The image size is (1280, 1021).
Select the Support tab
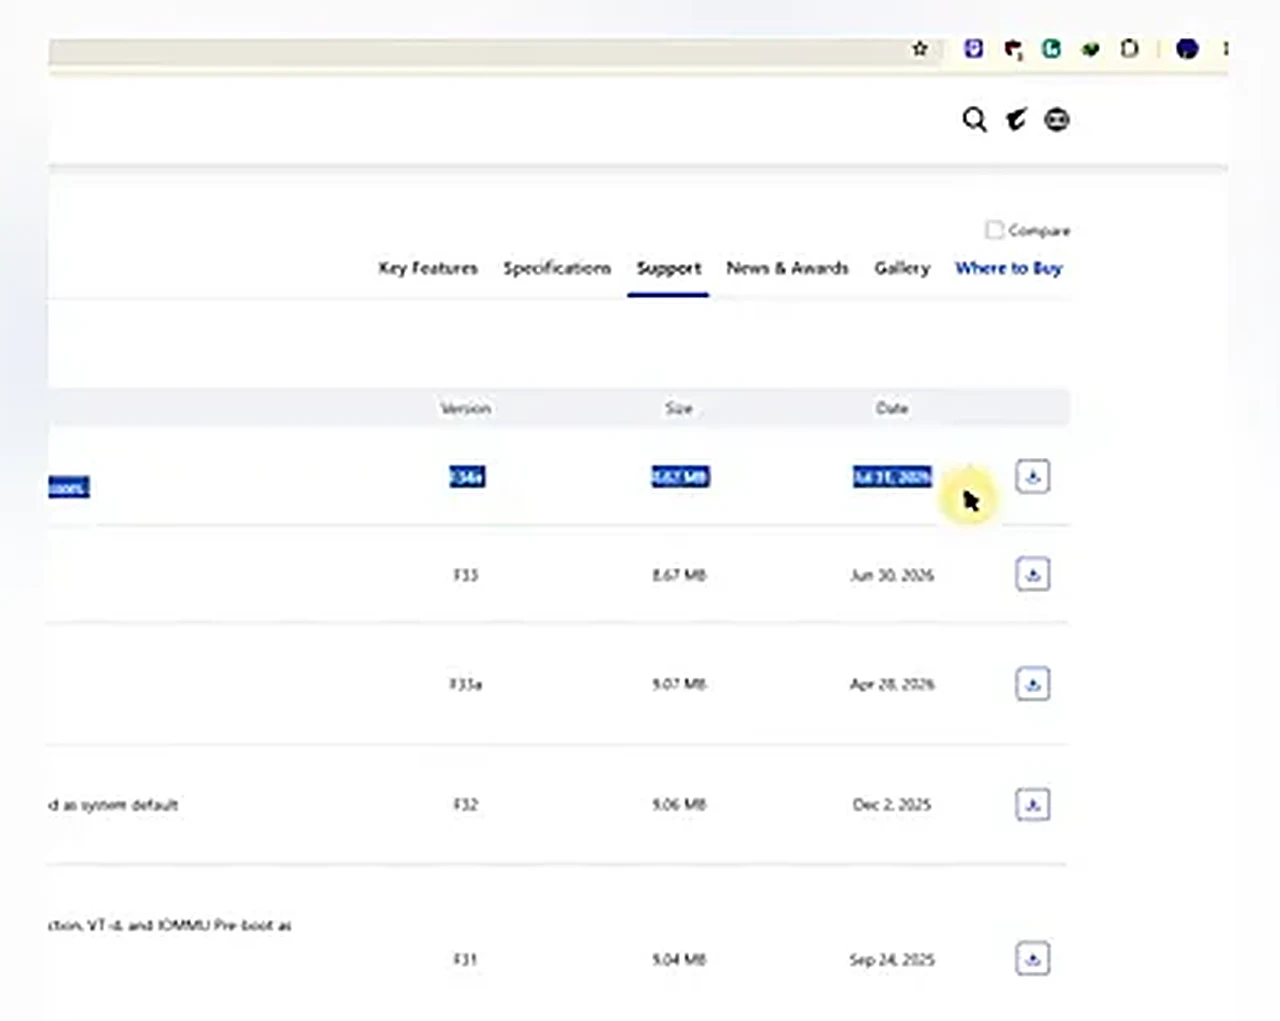[x=669, y=268]
